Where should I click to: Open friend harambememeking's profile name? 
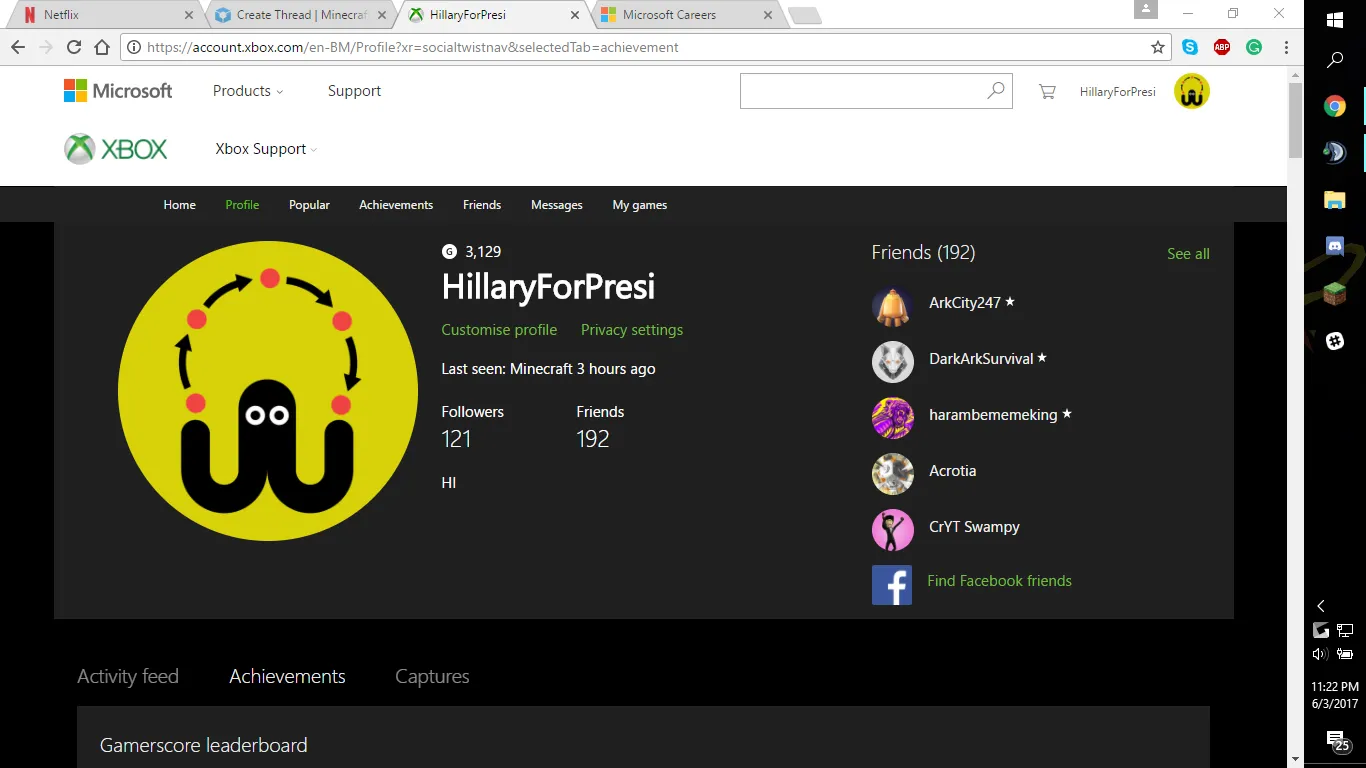click(x=993, y=415)
